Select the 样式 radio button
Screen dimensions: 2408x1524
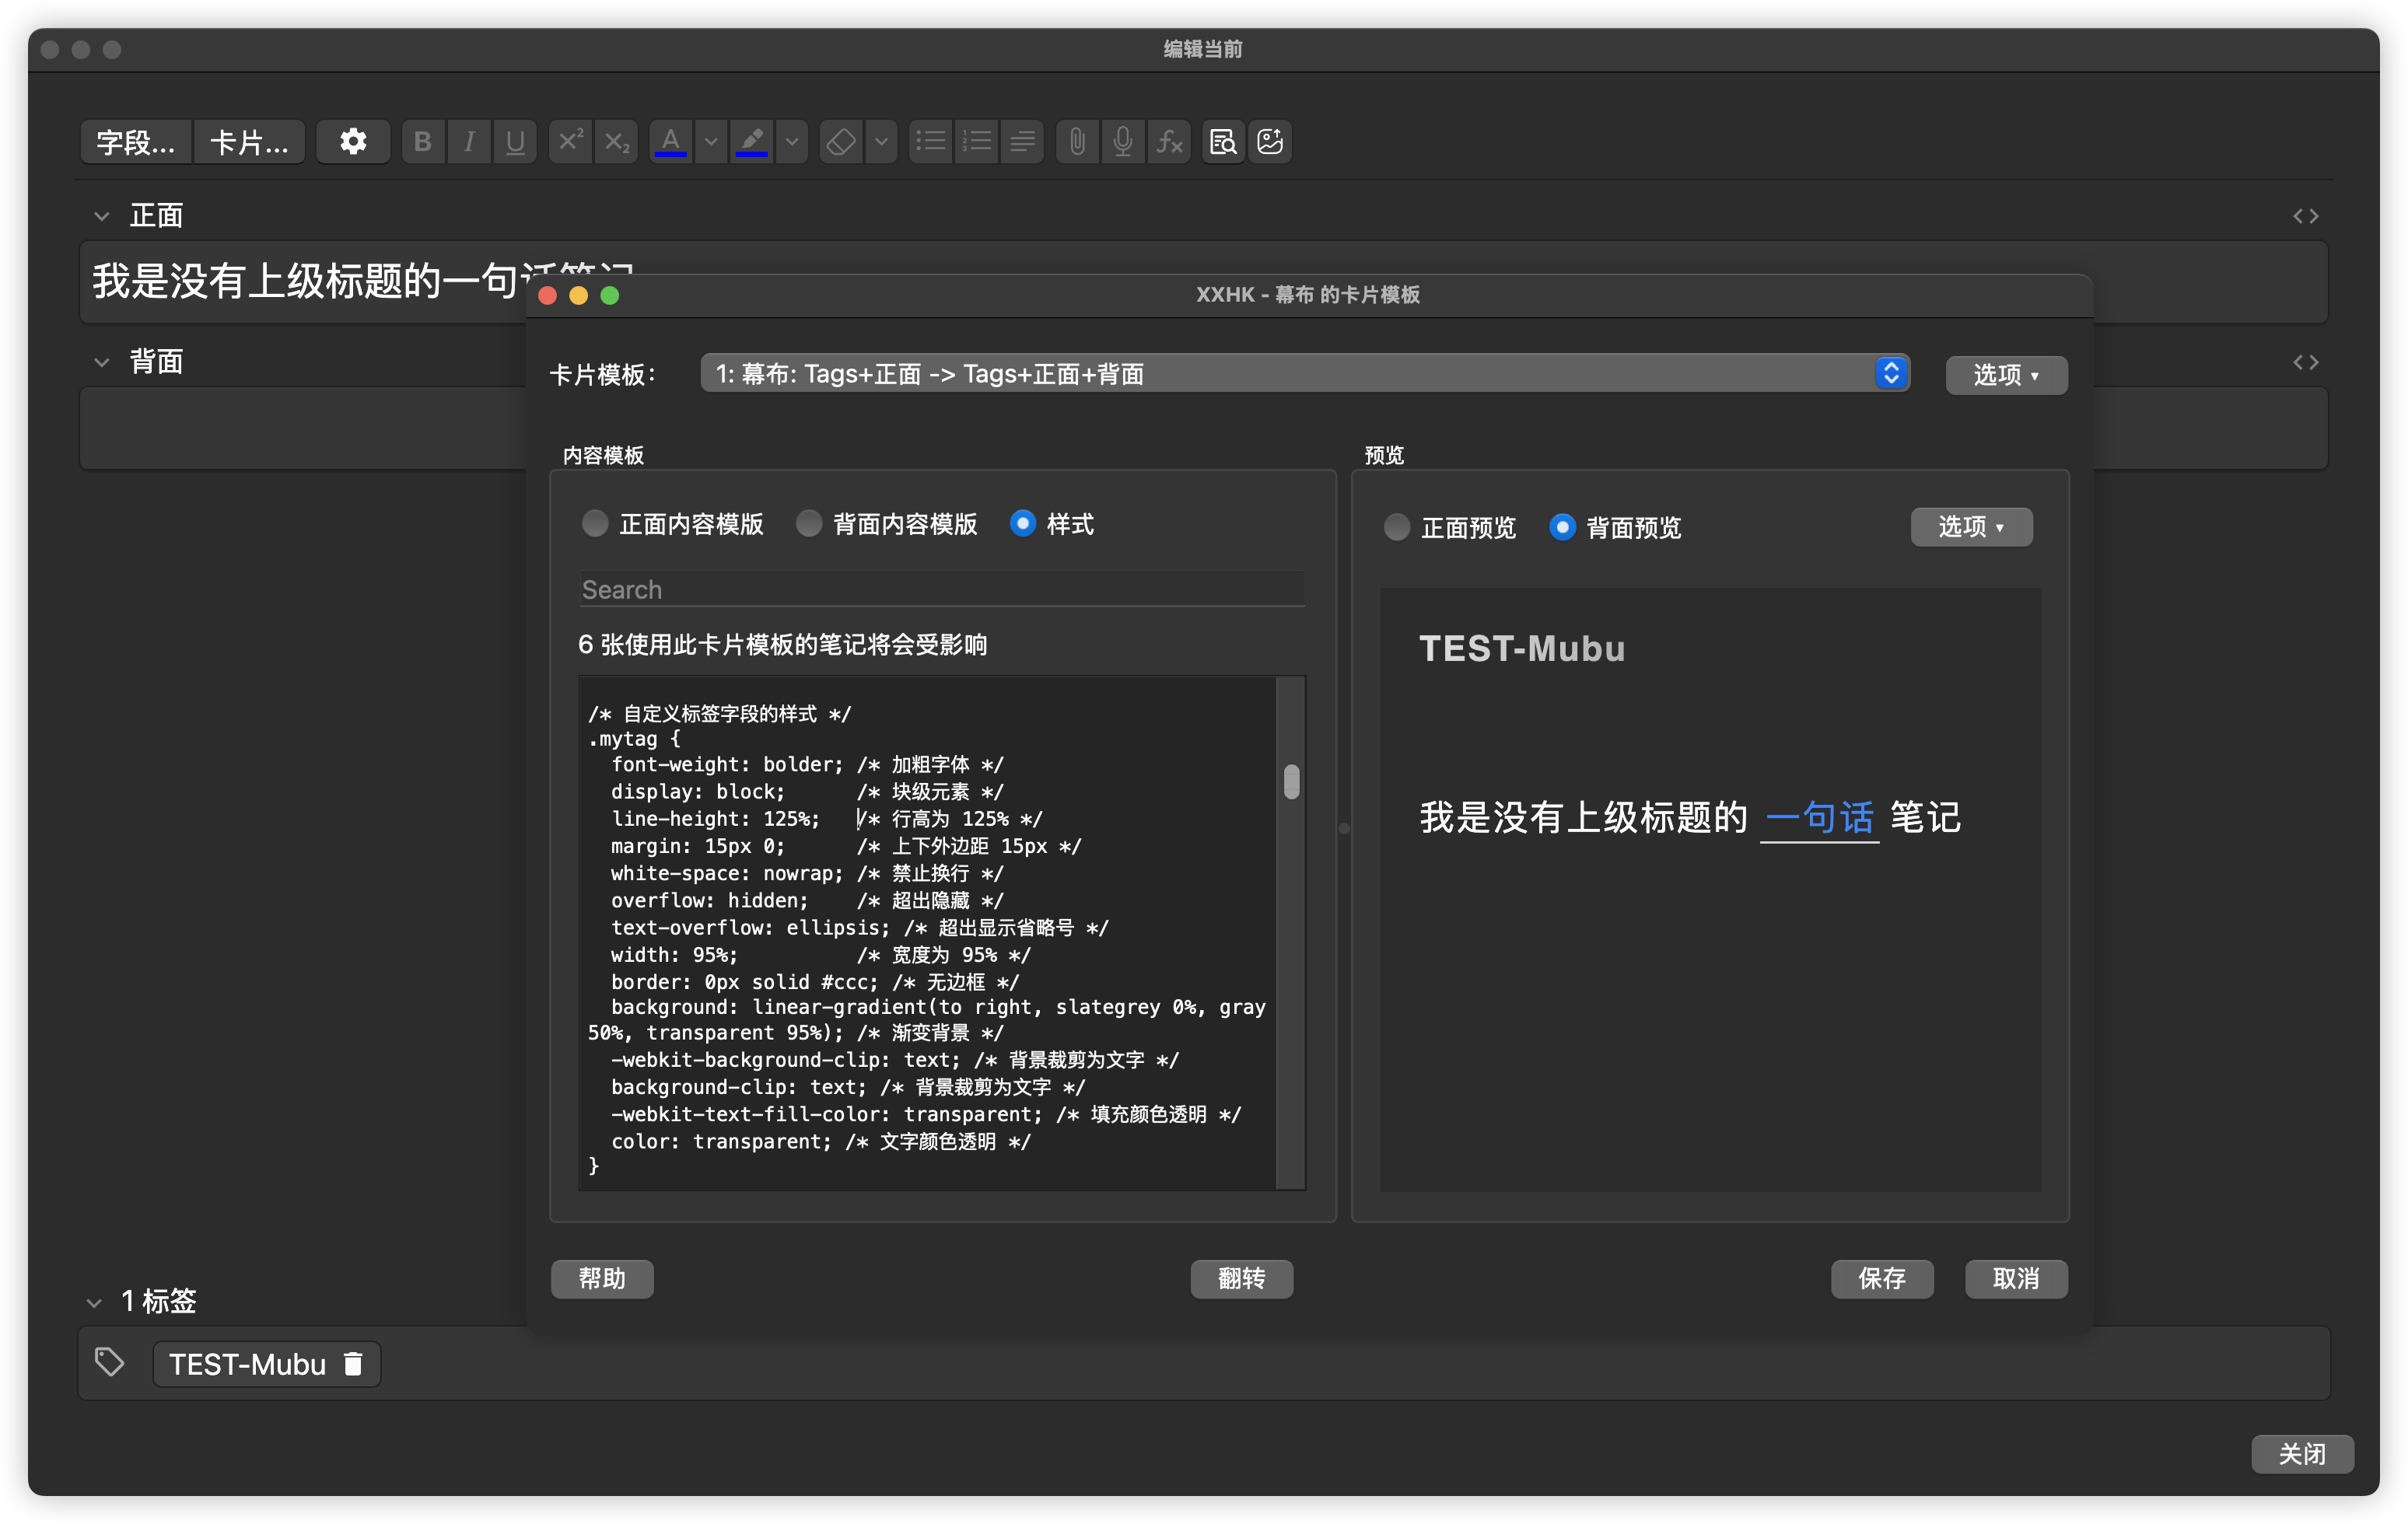(1022, 524)
